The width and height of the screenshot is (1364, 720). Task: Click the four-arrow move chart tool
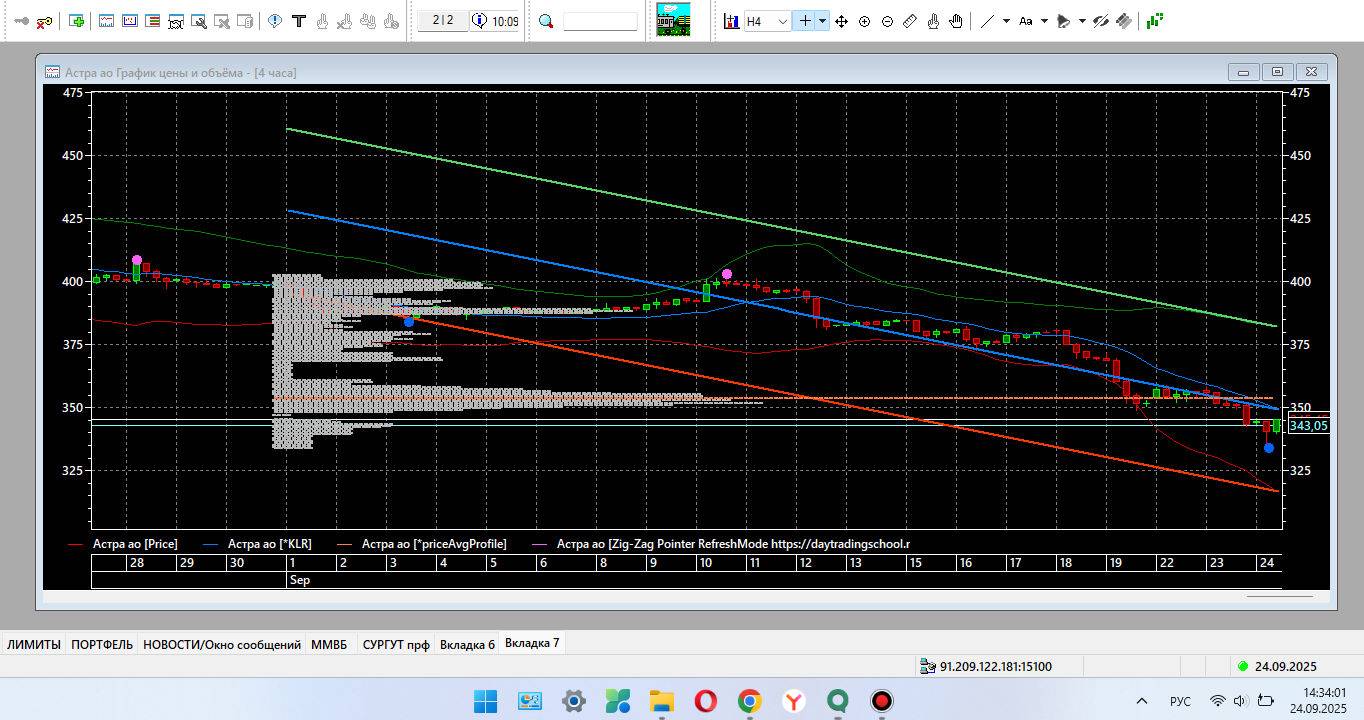[841, 21]
